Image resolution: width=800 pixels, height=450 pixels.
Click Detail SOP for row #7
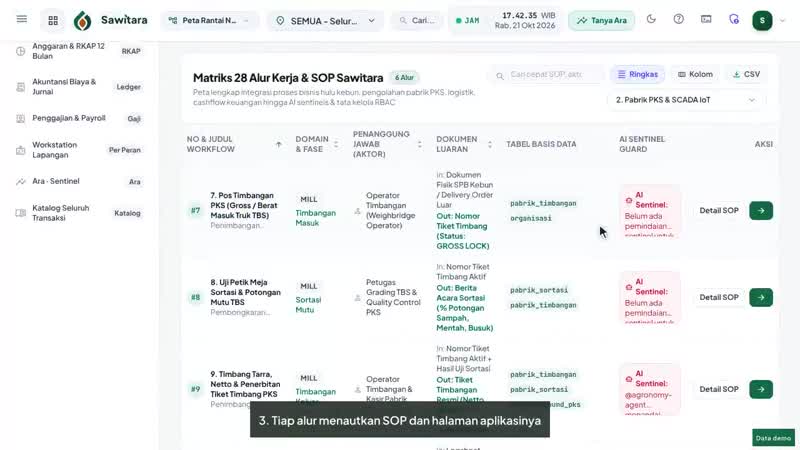719,210
